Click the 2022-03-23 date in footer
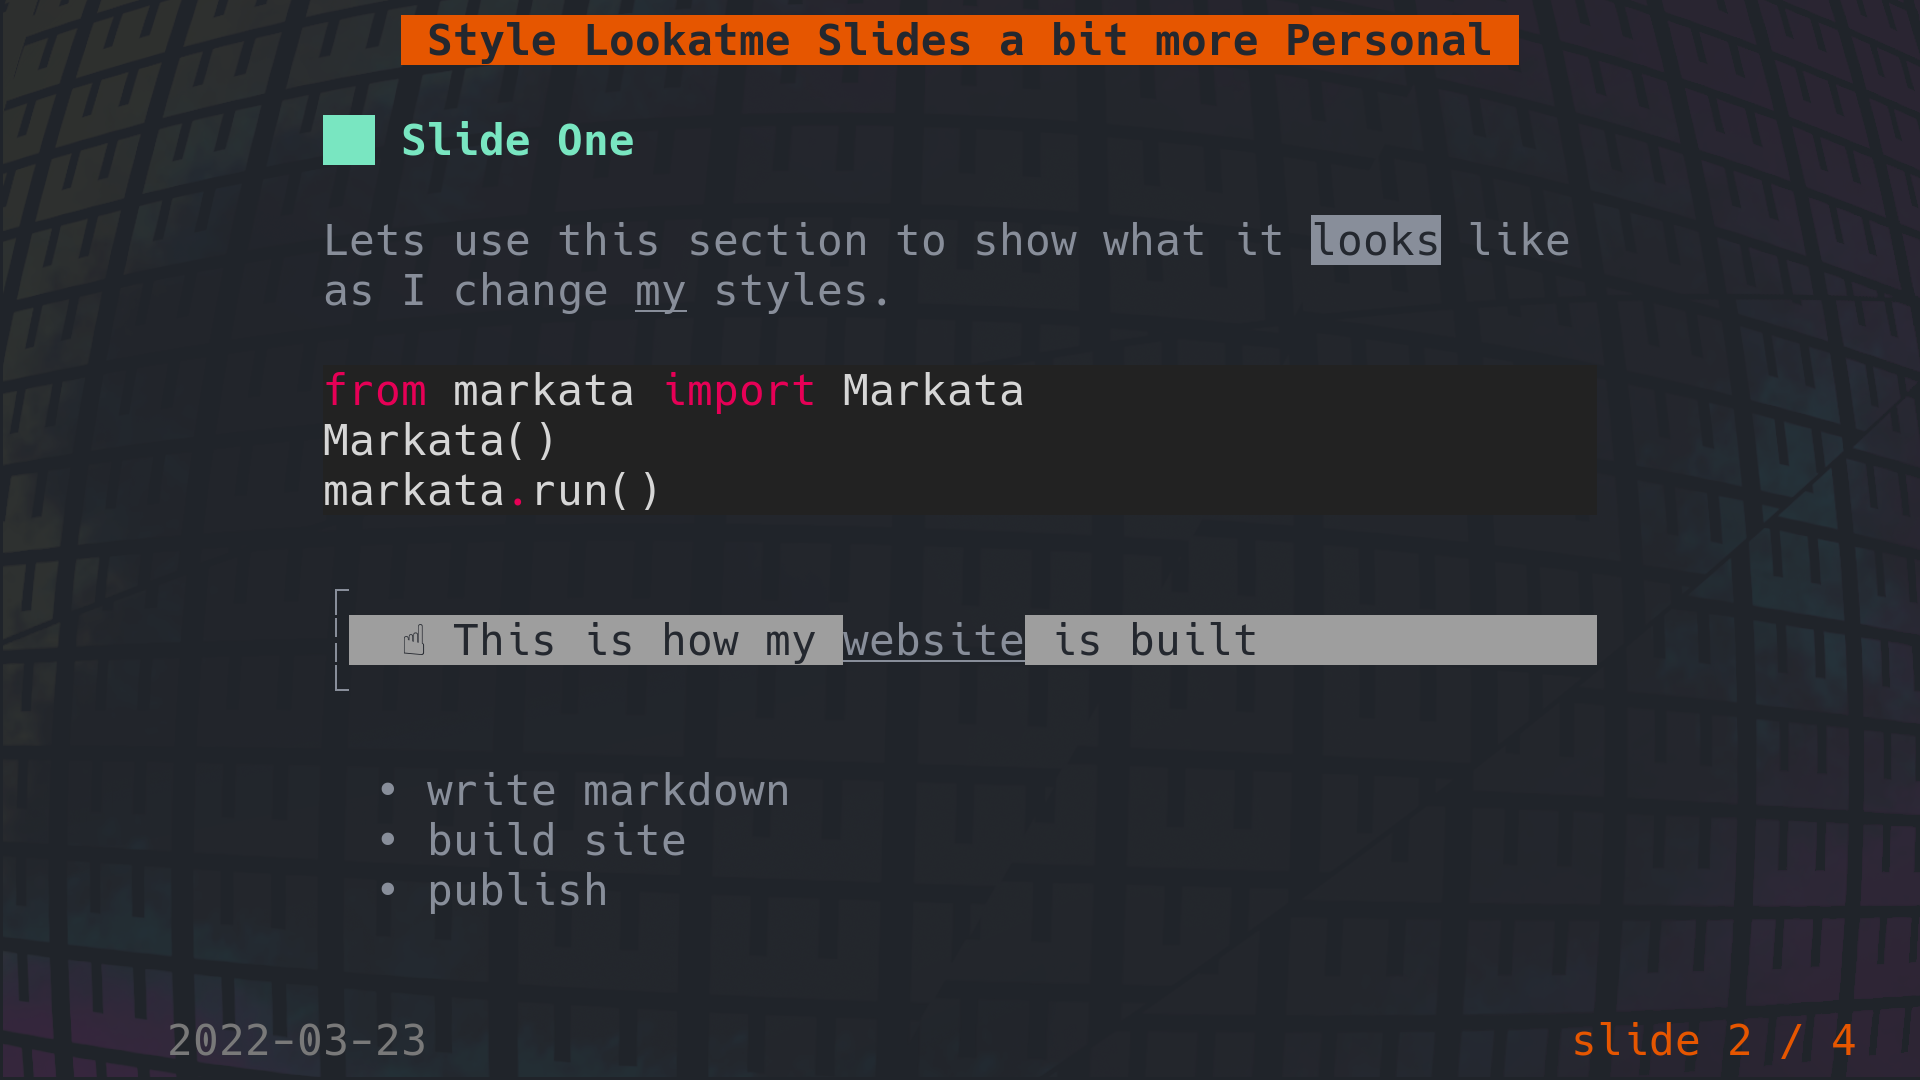1920x1080 pixels. [297, 1040]
